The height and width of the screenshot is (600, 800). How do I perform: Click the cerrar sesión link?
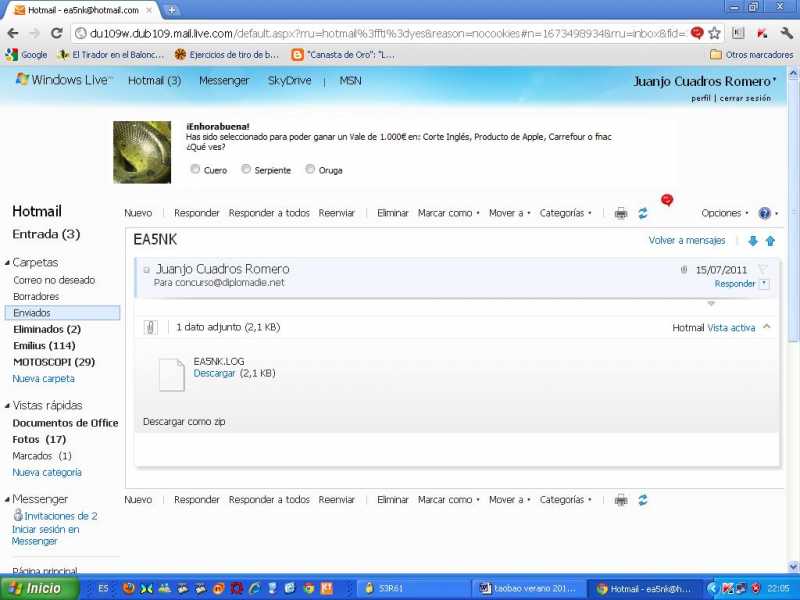[745, 98]
